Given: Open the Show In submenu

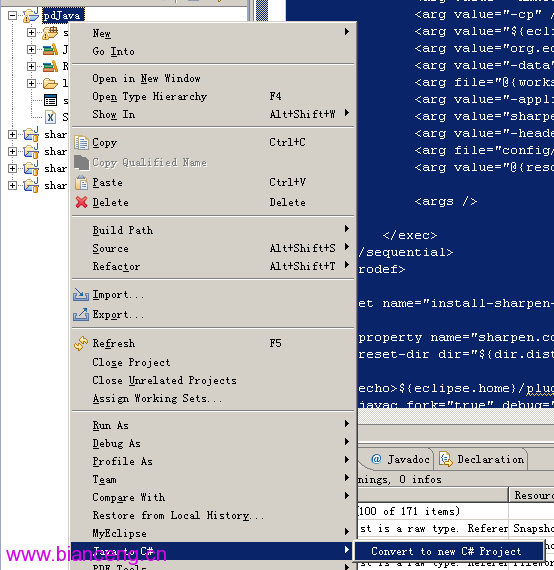Looking at the screenshot, I should pyautogui.click(x=213, y=114).
